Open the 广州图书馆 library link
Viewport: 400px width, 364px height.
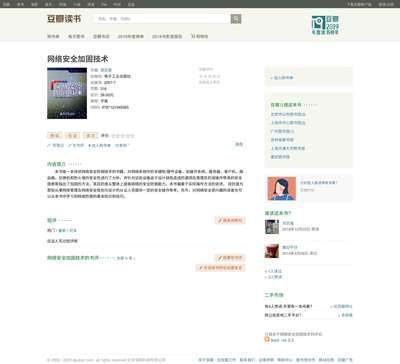pos(282,131)
